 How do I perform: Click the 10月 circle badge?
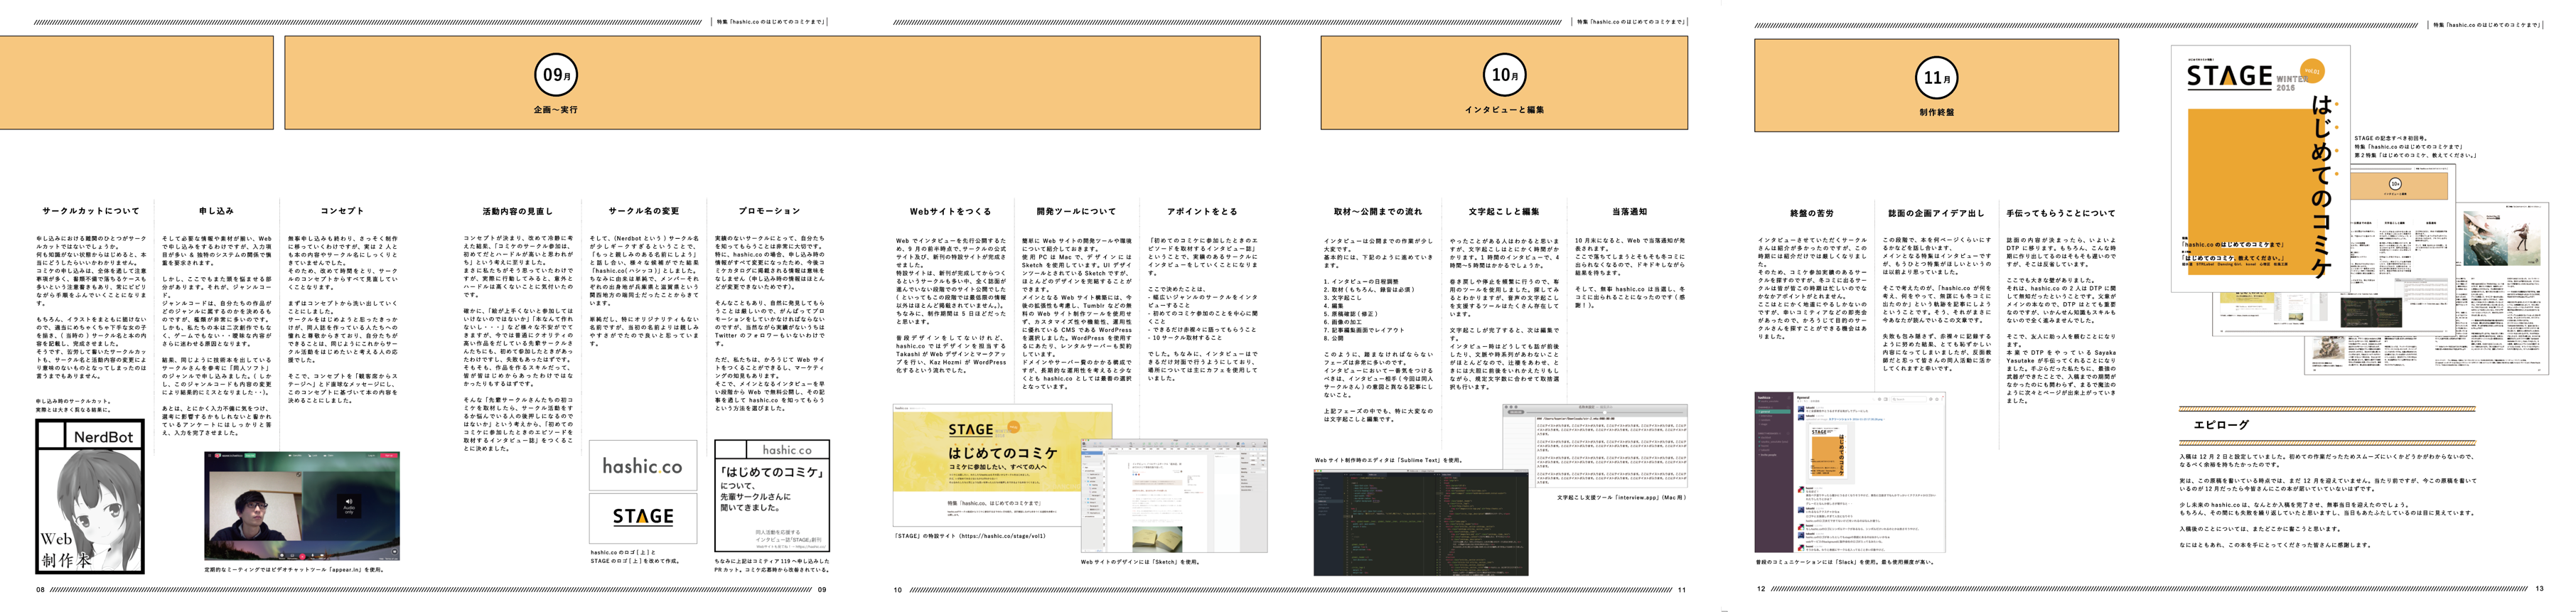[1504, 75]
